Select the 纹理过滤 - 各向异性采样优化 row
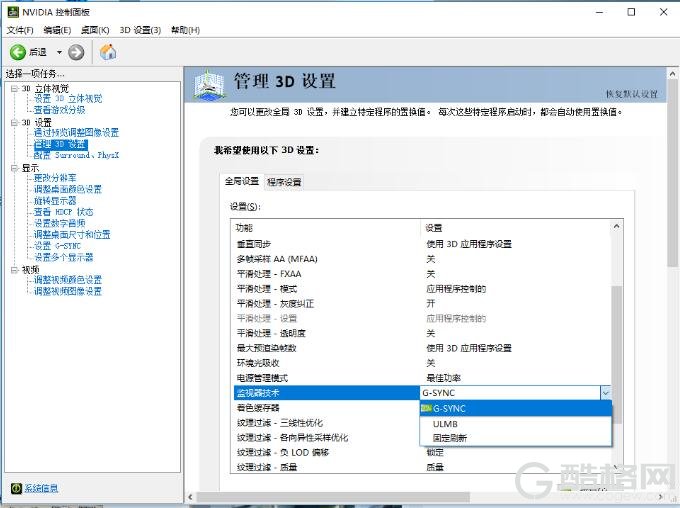 (x=327, y=437)
